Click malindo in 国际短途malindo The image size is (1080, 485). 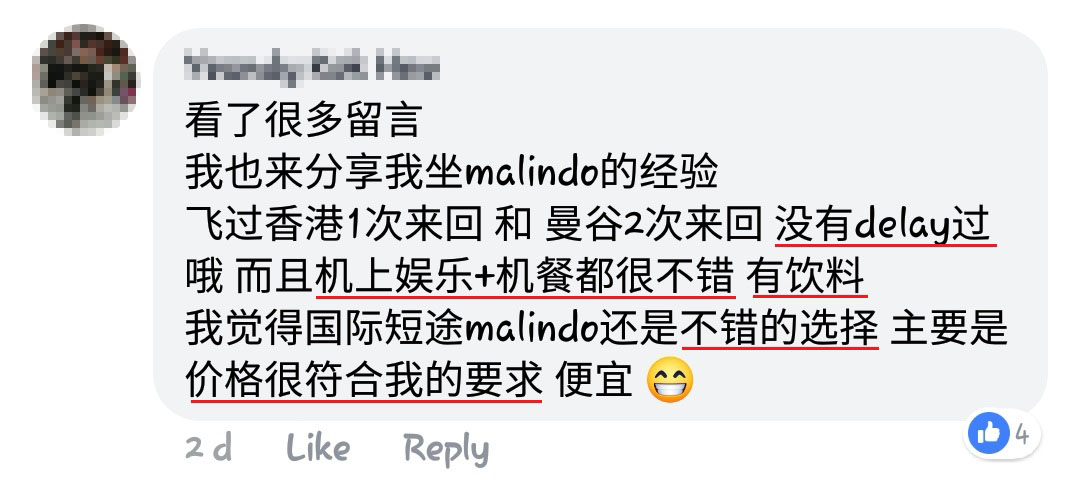pos(530,330)
